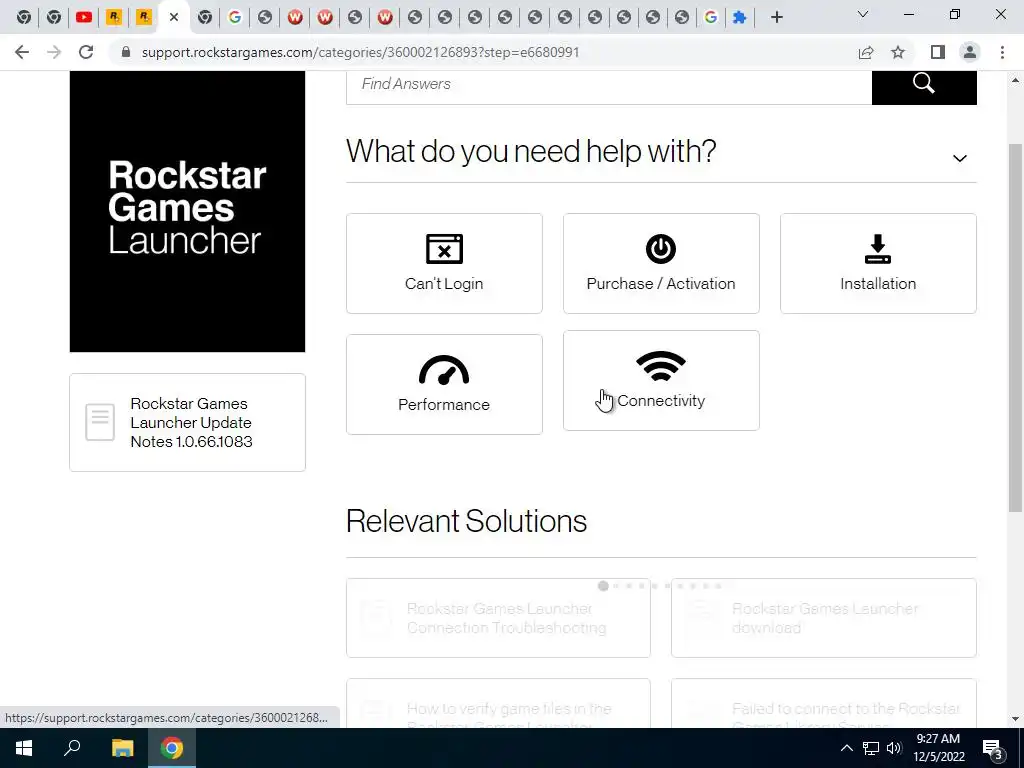
Task: Open the Chrome profile menu
Action: click(x=970, y=52)
